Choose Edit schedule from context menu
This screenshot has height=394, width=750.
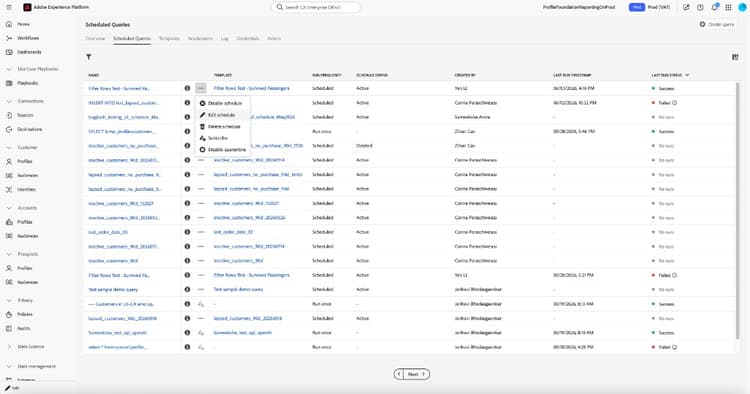coord(221,115)
